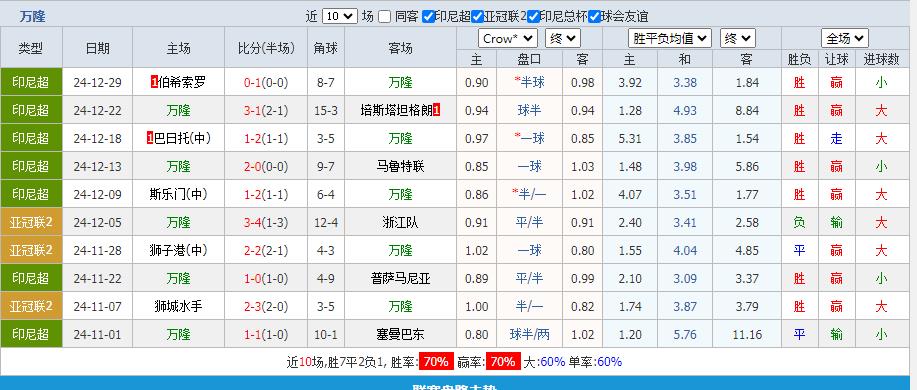Click the 盘口 column header
This screenshot has width=917, height=390.
tap(529, 59)
